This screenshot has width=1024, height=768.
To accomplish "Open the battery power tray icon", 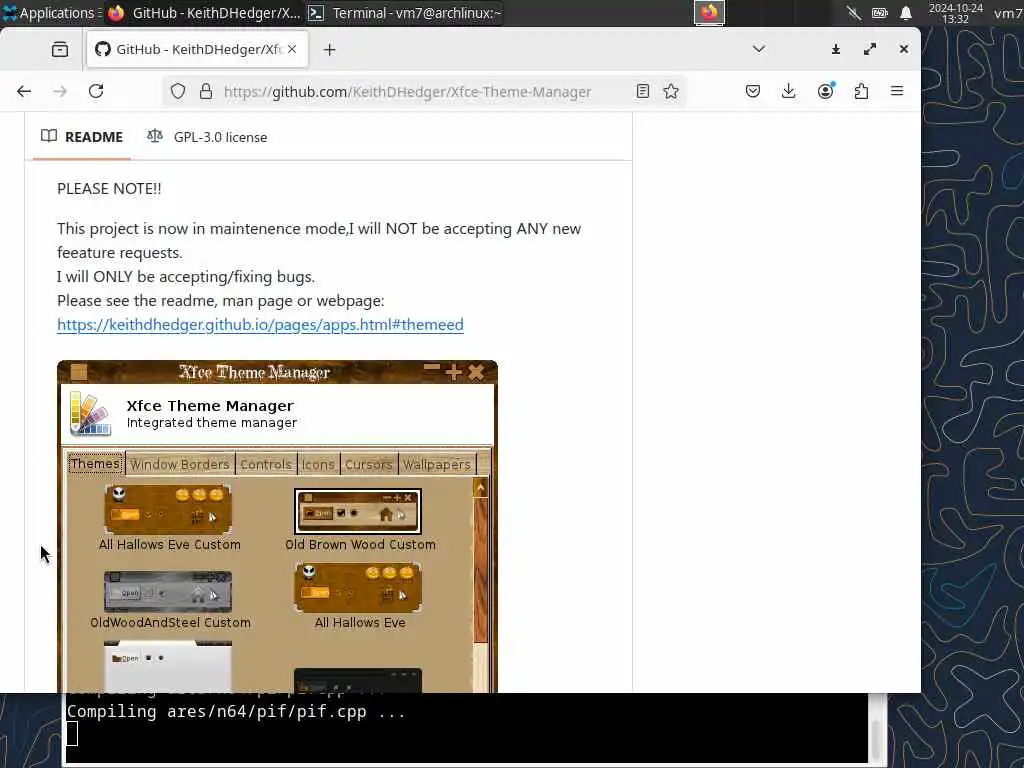I will (880, 12).
